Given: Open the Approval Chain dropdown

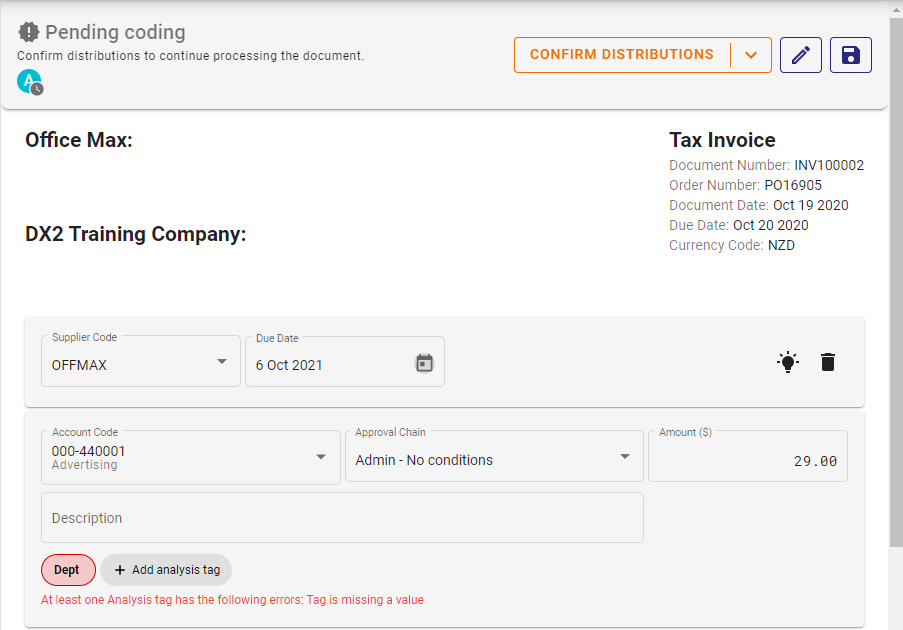Looking at the screenshot, I should pos(626,456).
